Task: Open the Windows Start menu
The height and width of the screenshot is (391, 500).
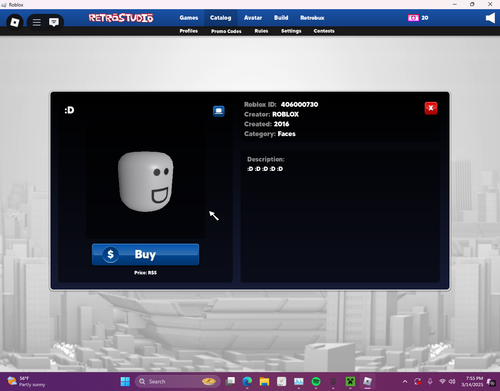Action: [125, 381]
